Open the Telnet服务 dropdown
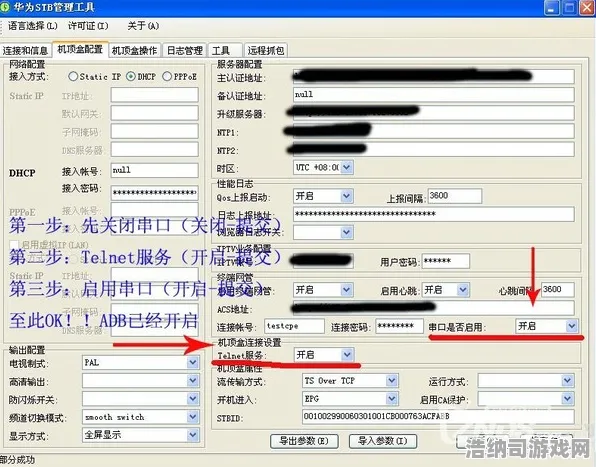The image size is (596, 467). [347, 355]
